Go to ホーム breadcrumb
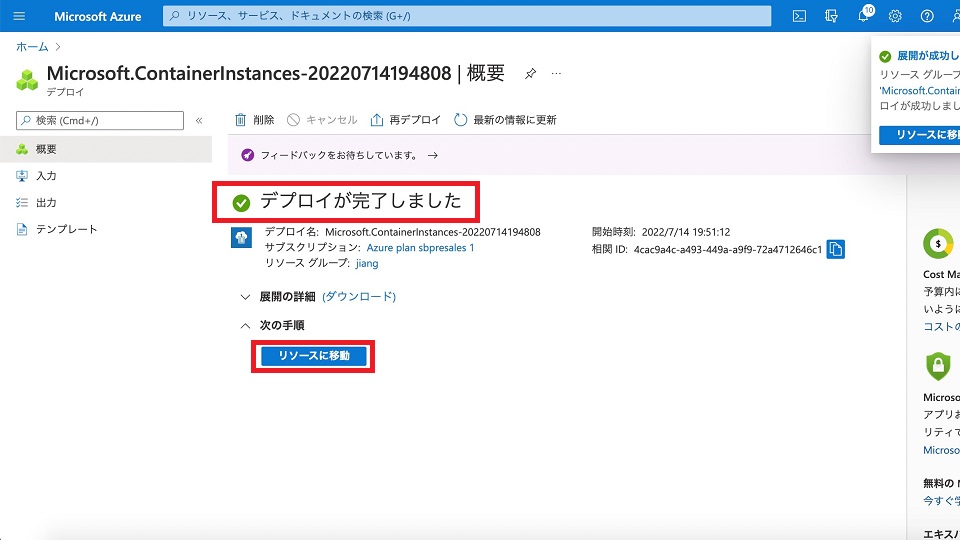The width and height of the screenshot is (960, 540). click(32, 47)
